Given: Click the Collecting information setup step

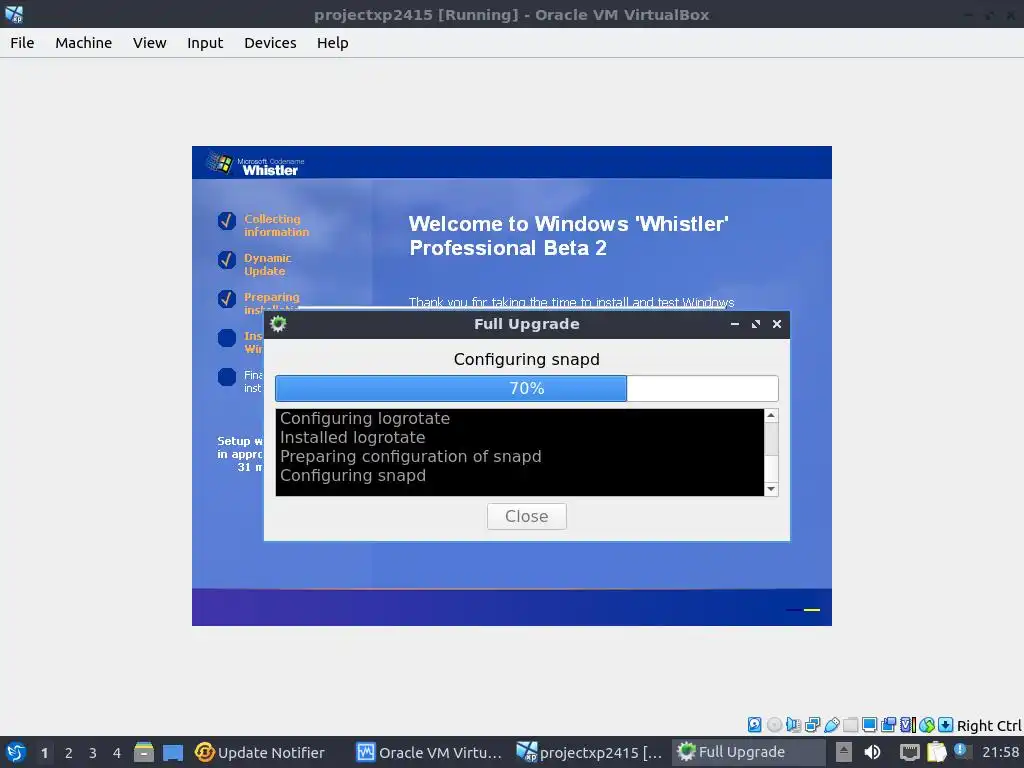Looking at the screenshot, I should (x=276, y=225).
